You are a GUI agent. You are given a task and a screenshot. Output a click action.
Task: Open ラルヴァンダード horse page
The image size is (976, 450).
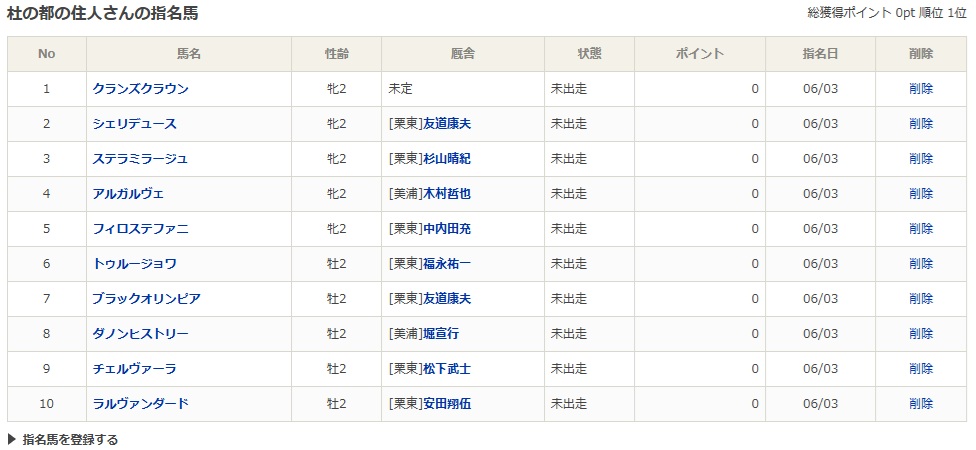[140, 404]
